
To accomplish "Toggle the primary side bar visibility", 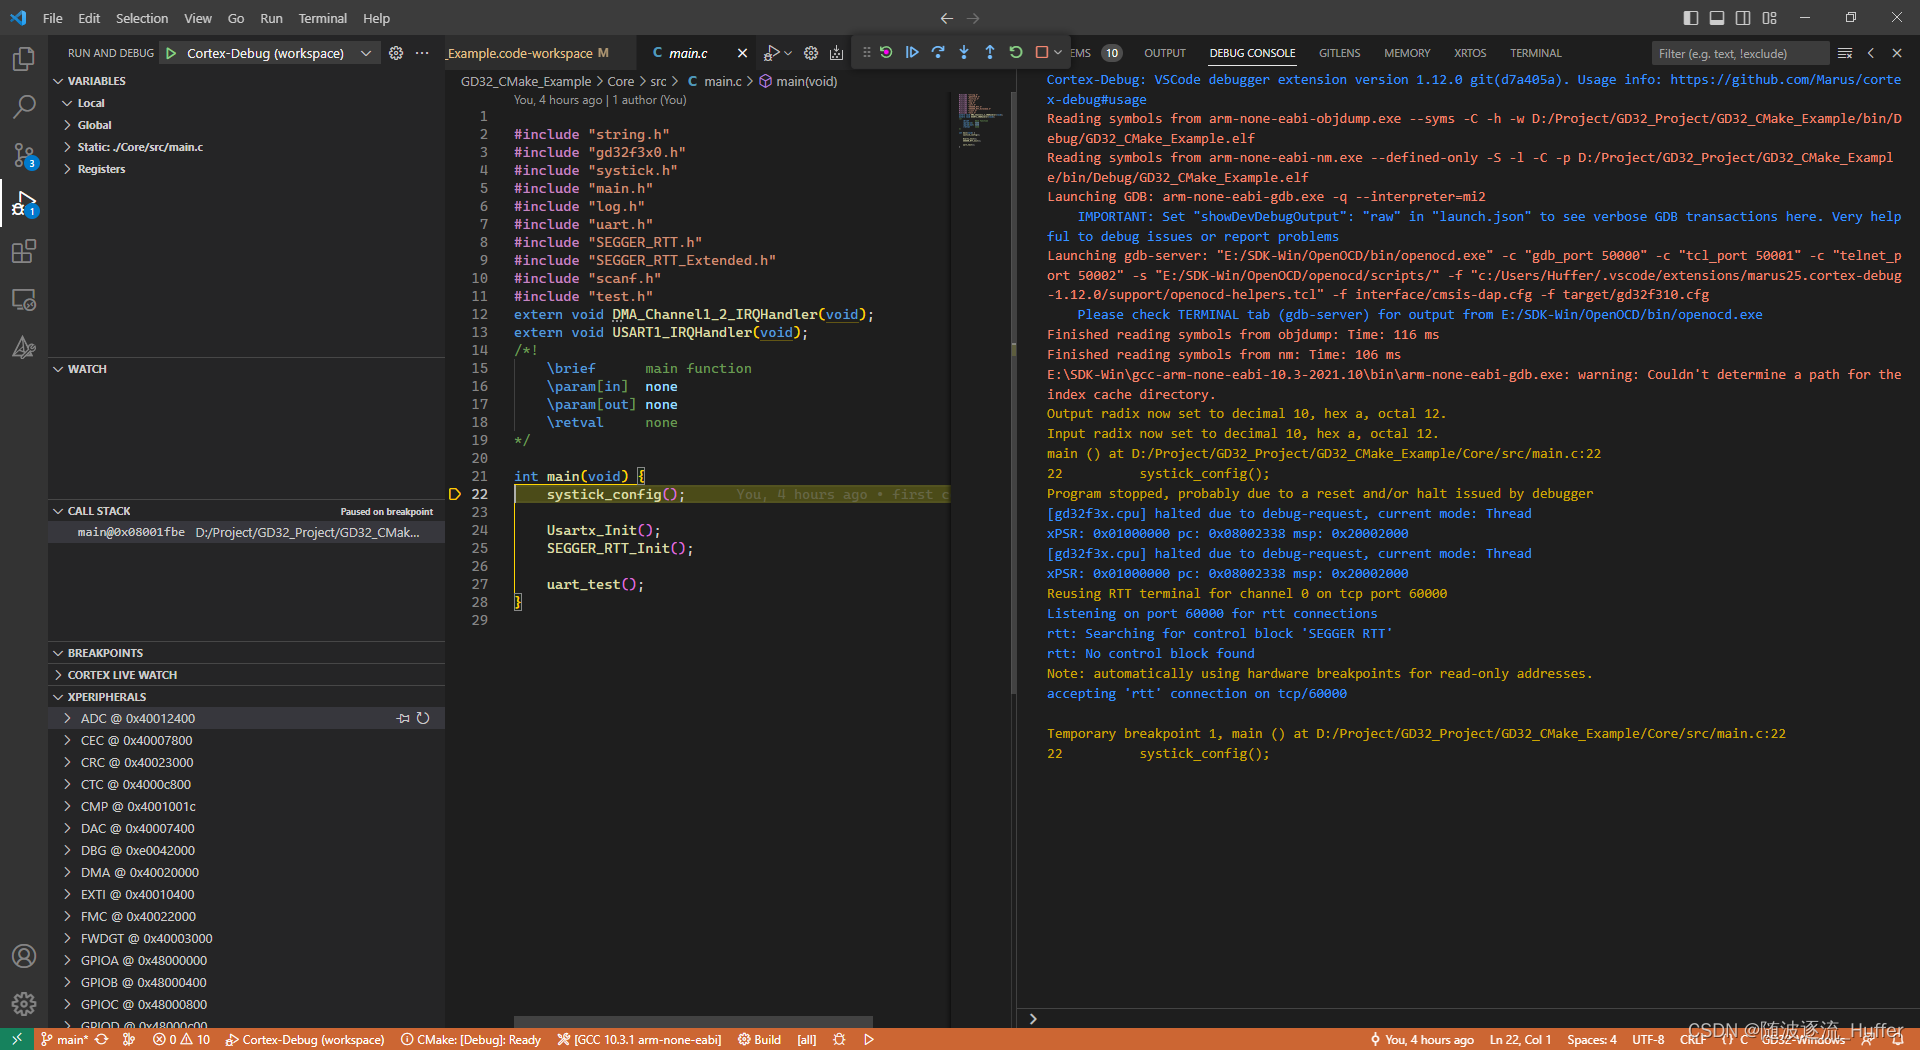I will click(1691, 18).
